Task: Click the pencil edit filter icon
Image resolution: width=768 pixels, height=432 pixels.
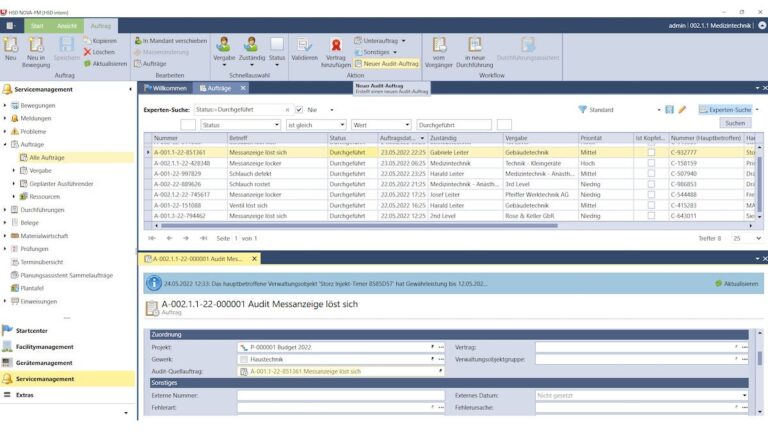Action: click(x=682, y=109)
